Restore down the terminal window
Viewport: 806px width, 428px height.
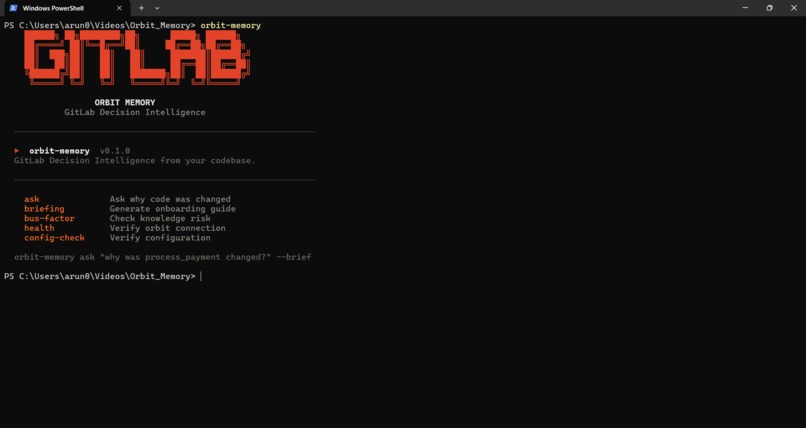click(770, 8)
